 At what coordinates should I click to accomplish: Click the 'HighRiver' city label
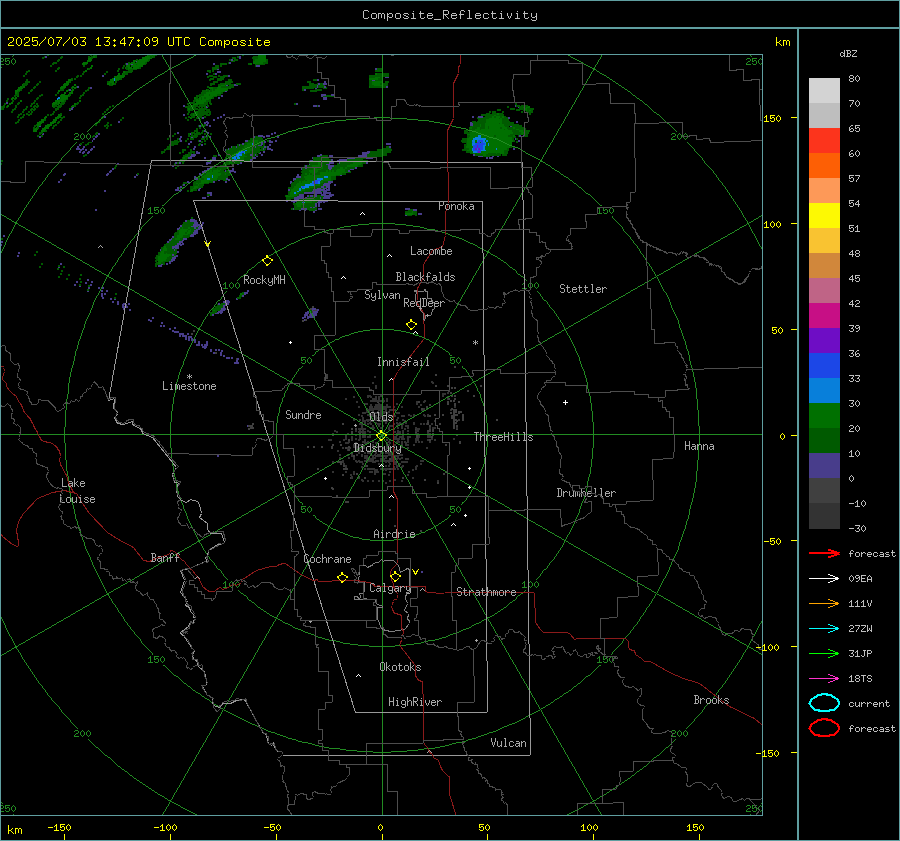[415, 702]
